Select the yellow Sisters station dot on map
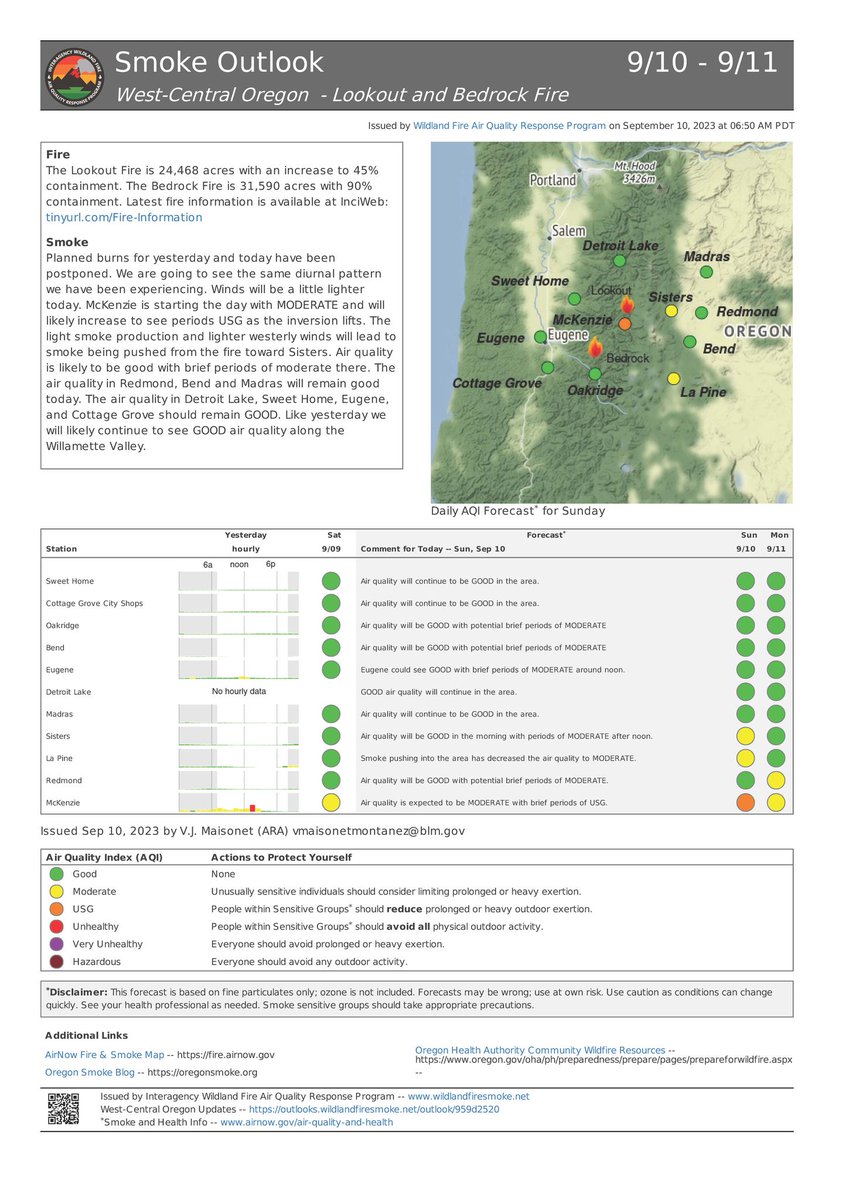849x1200 pixels. 671,311
